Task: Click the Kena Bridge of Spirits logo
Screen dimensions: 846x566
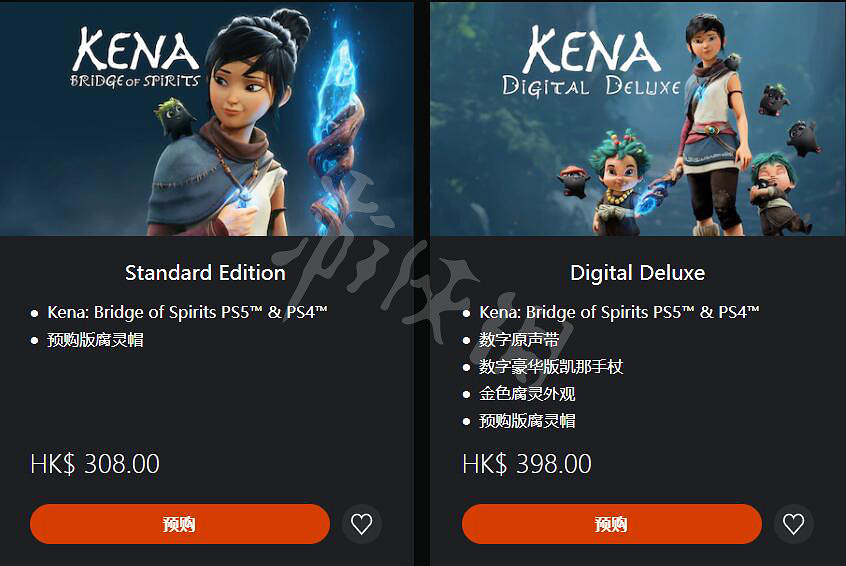Action: point(135,58)
